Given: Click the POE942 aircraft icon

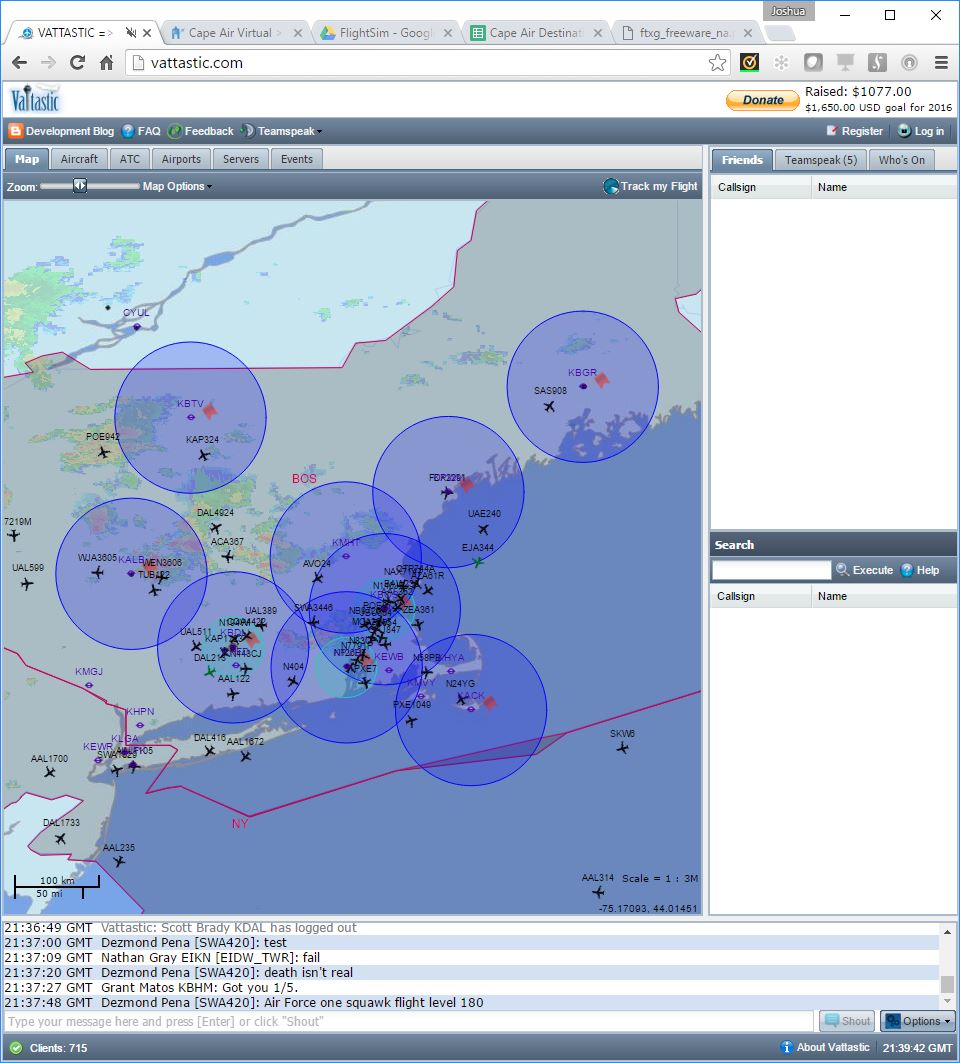Looking at the screenshot, I should (103, 452).
